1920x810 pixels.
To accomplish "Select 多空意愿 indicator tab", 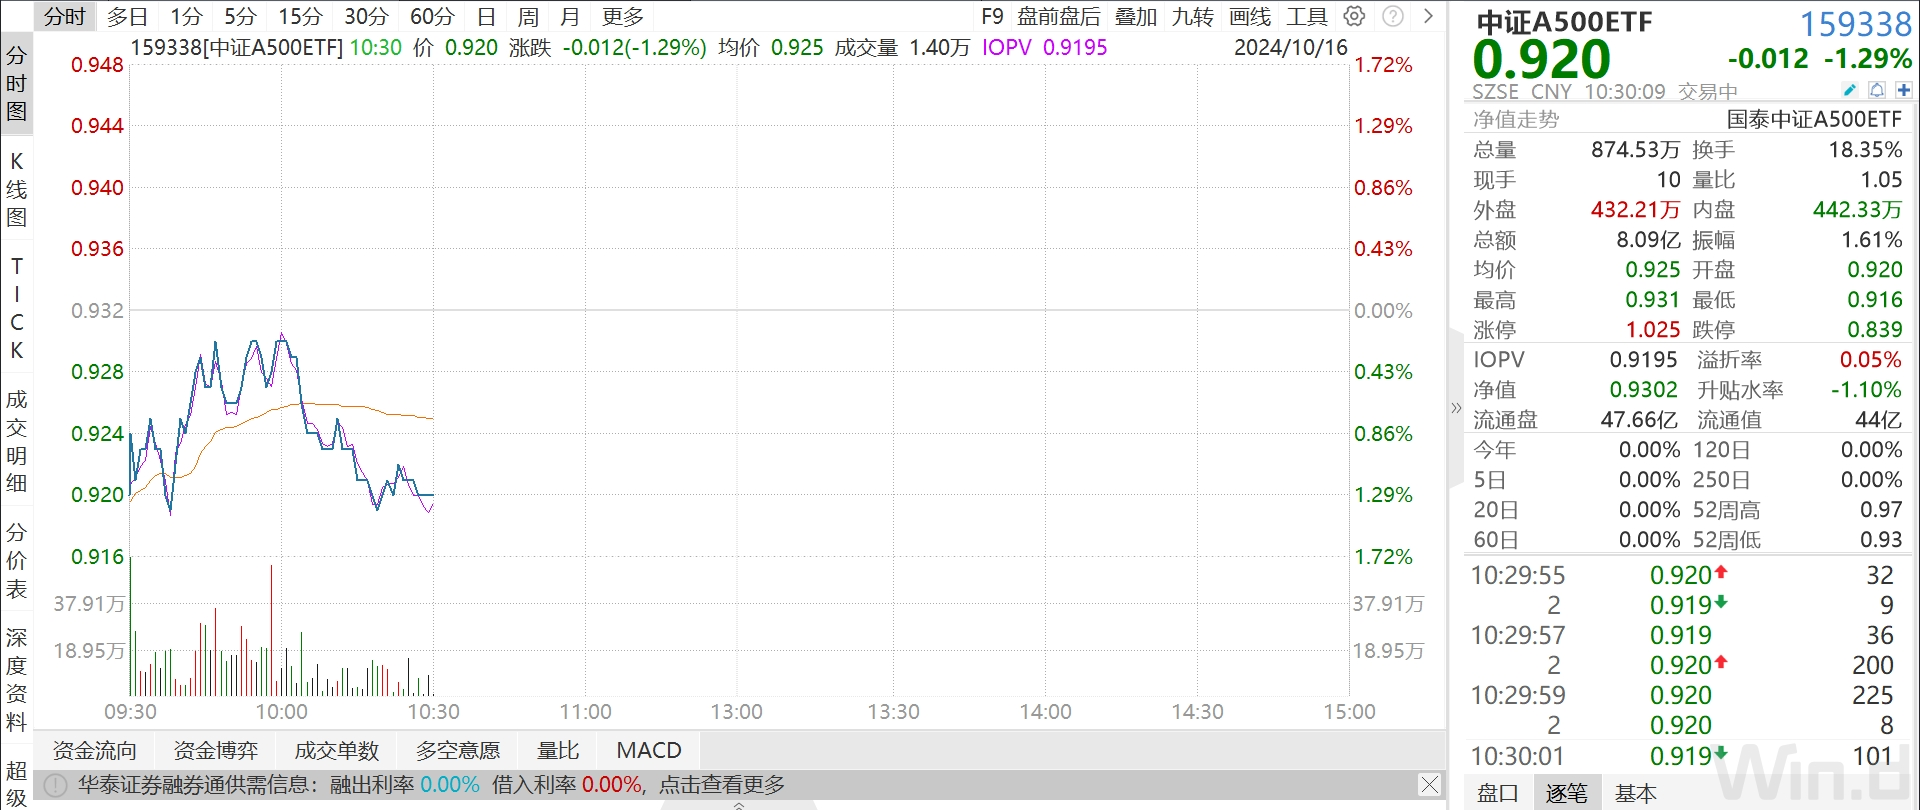I will [458, 750].
